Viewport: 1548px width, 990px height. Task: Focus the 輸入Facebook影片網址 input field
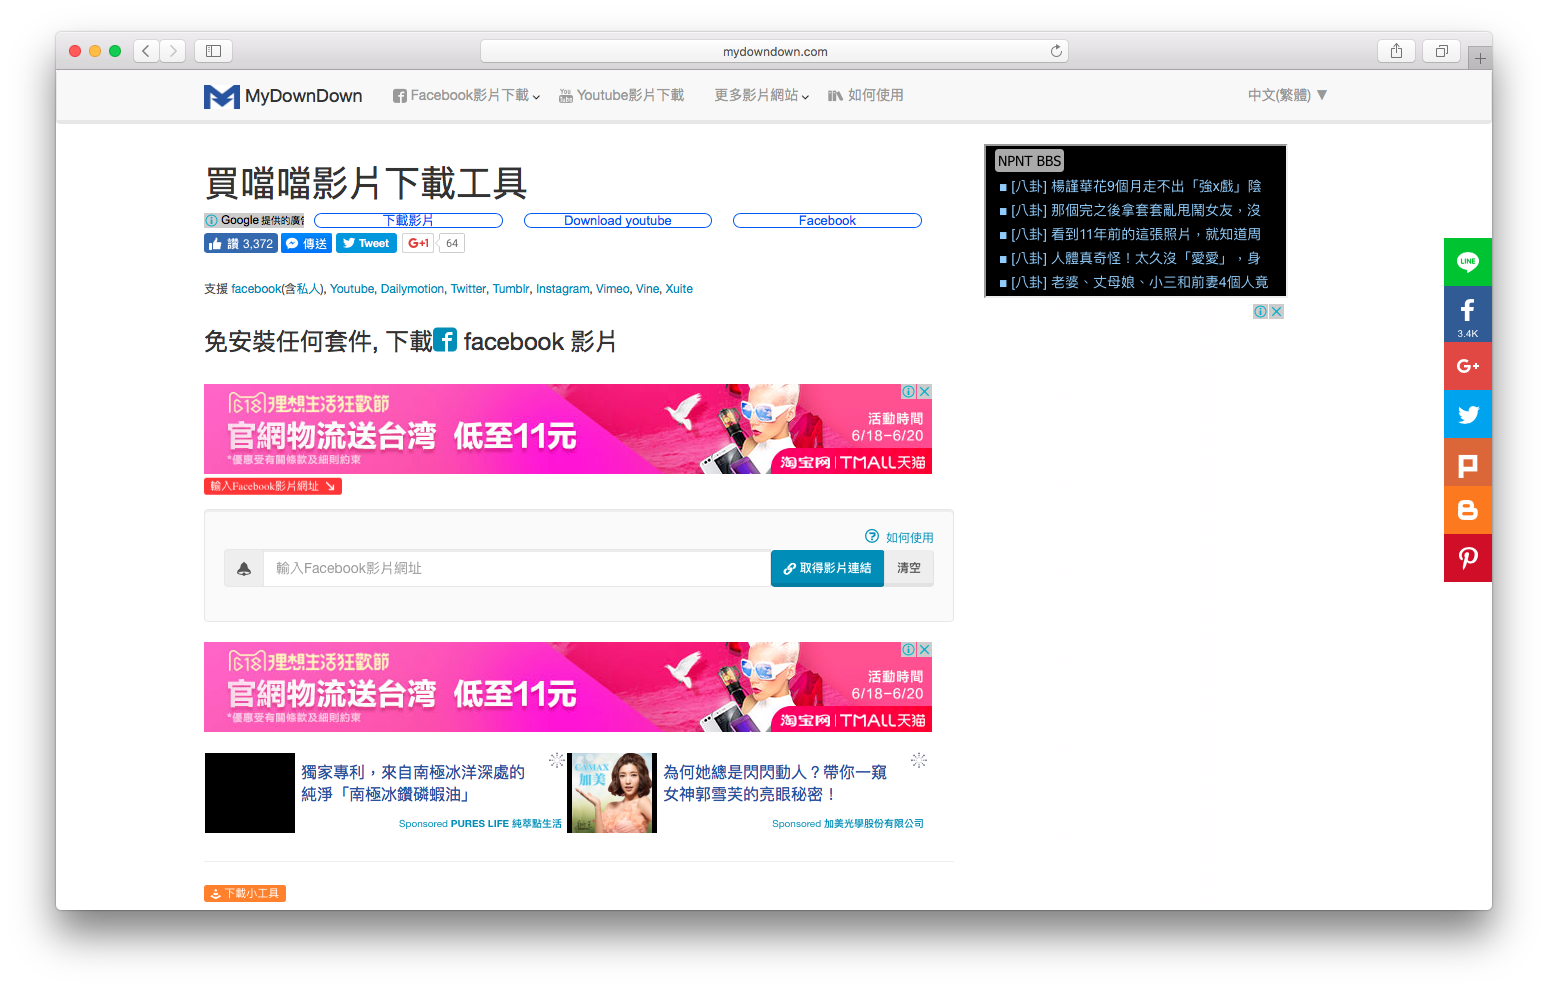point(517,568)
